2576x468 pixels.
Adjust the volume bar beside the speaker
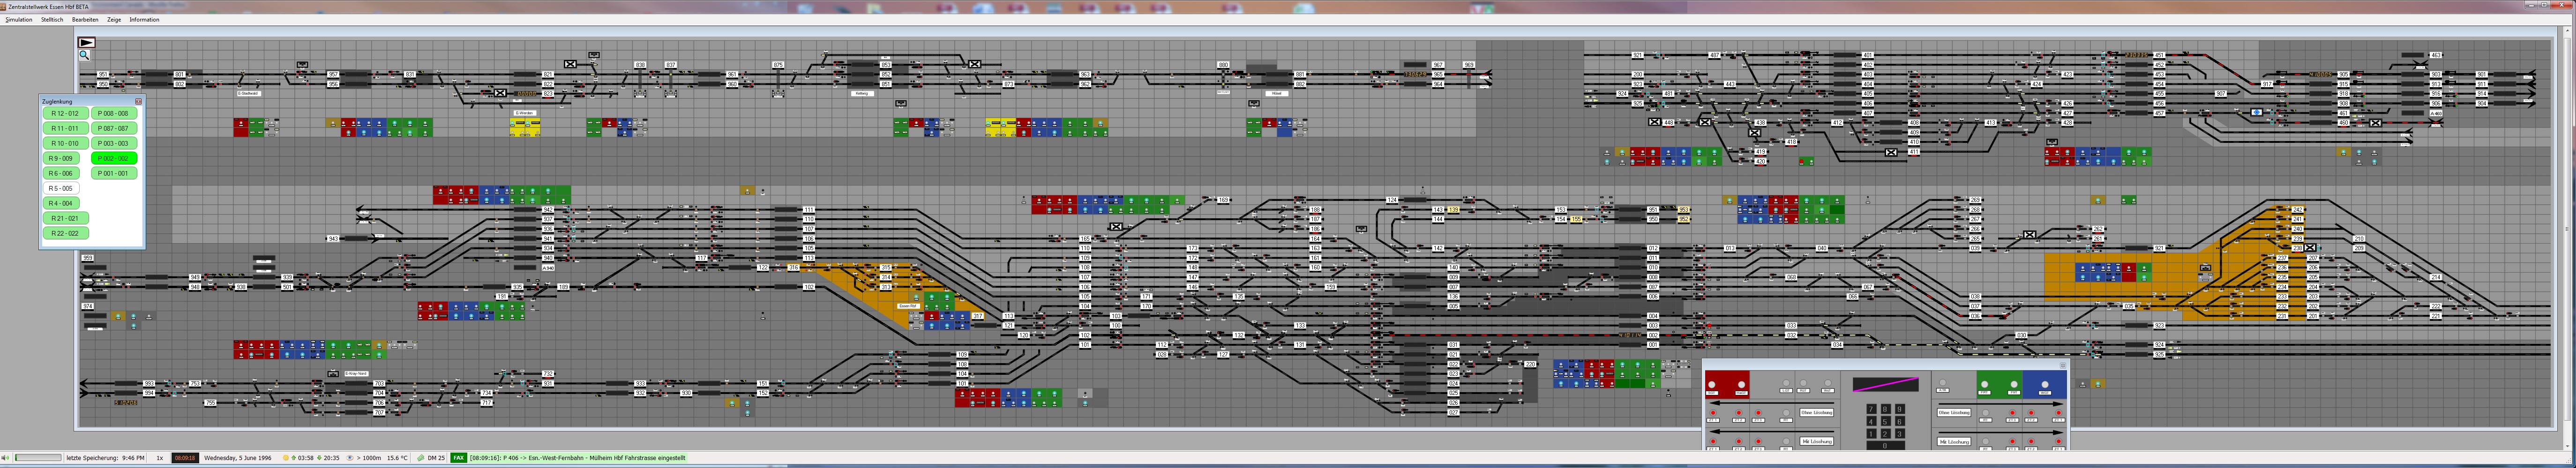(38, 458)
